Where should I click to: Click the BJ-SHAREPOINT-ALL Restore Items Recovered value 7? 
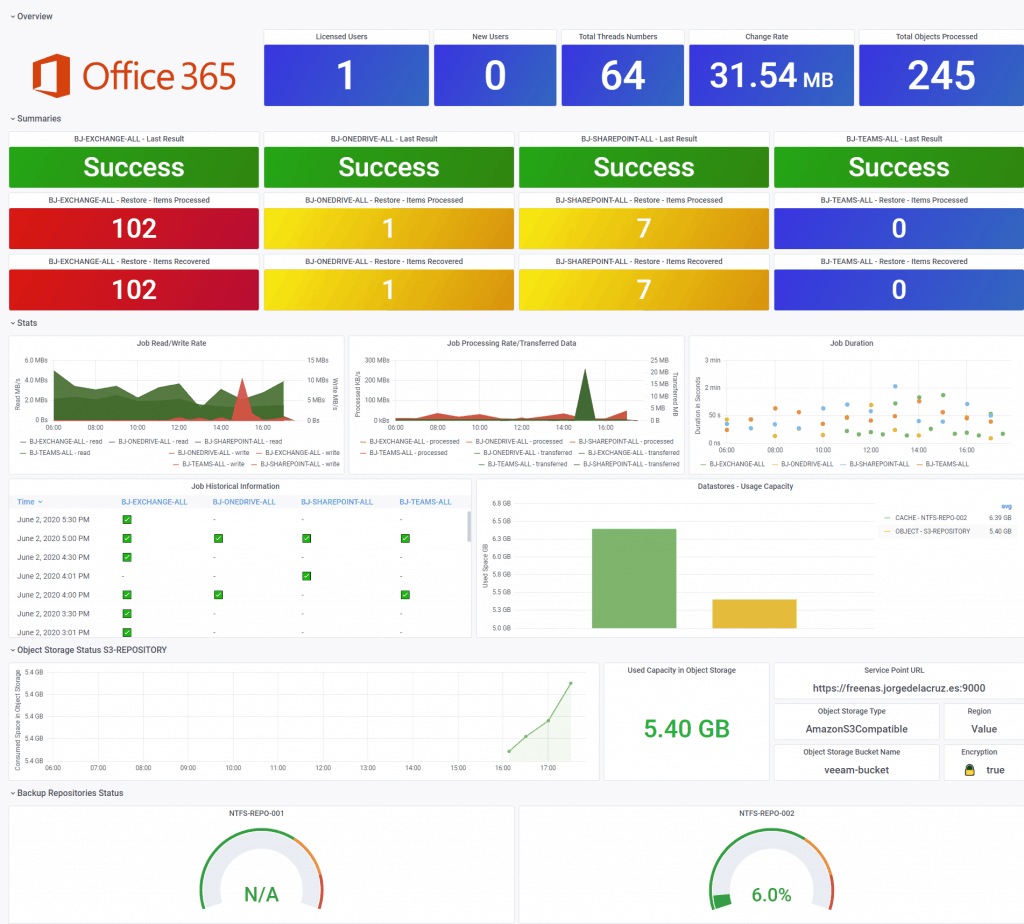coord(644,290)
